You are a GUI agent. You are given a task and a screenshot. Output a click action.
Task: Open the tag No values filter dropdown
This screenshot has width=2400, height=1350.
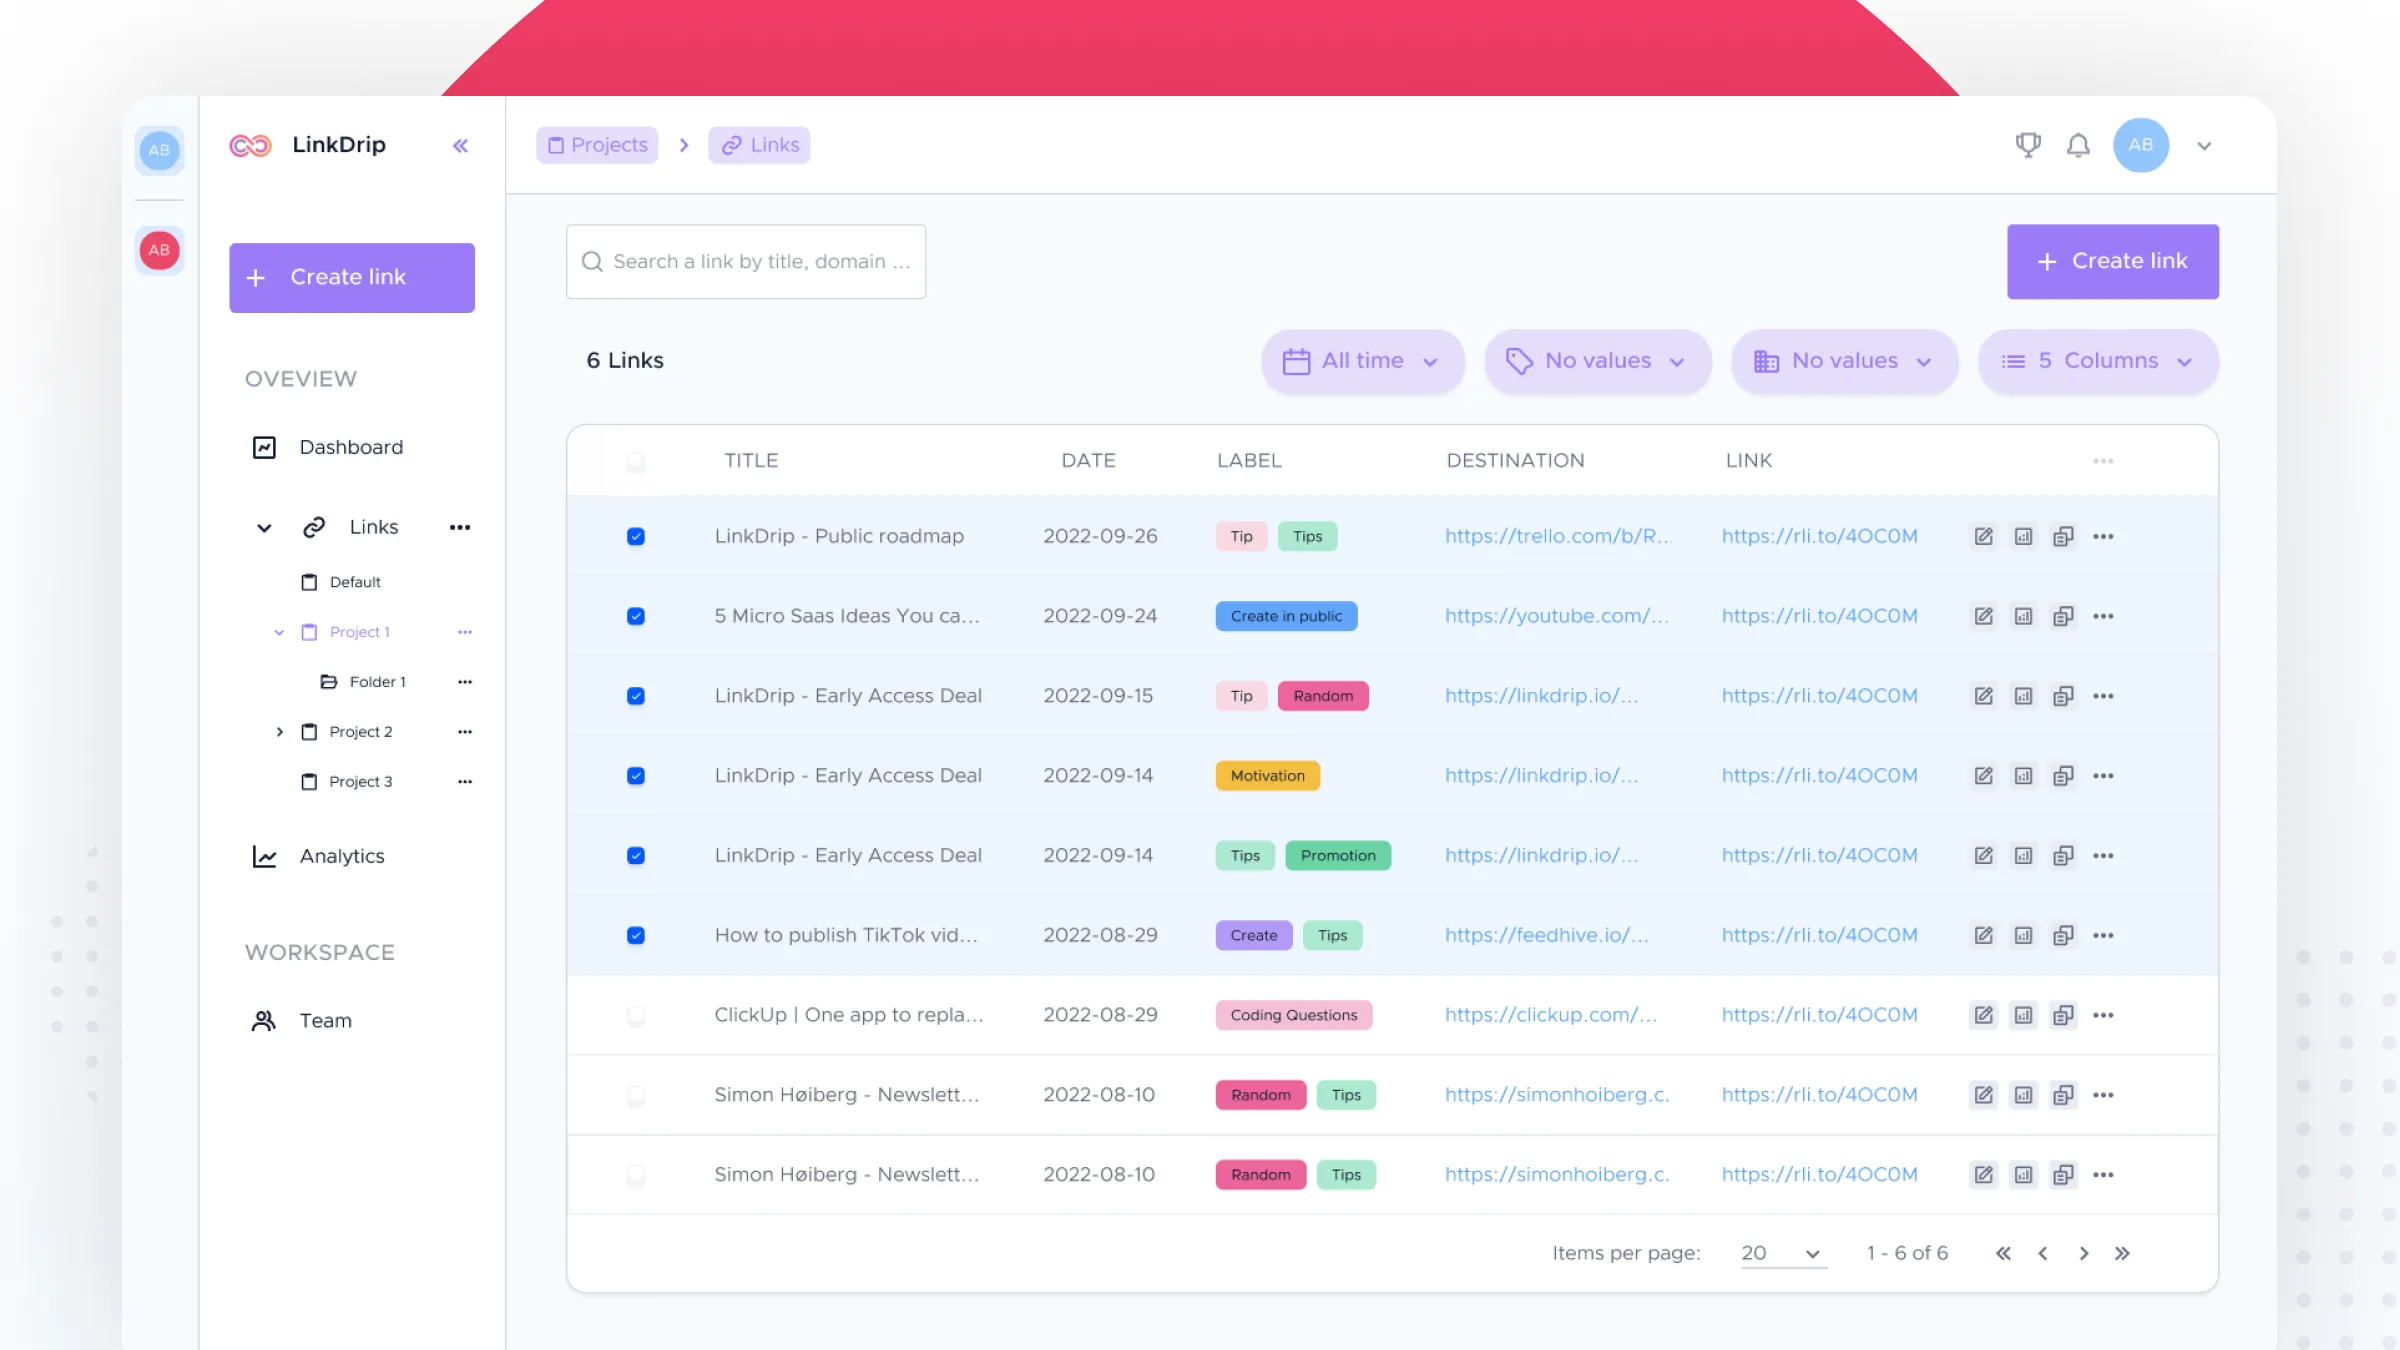pos(1597,361)
